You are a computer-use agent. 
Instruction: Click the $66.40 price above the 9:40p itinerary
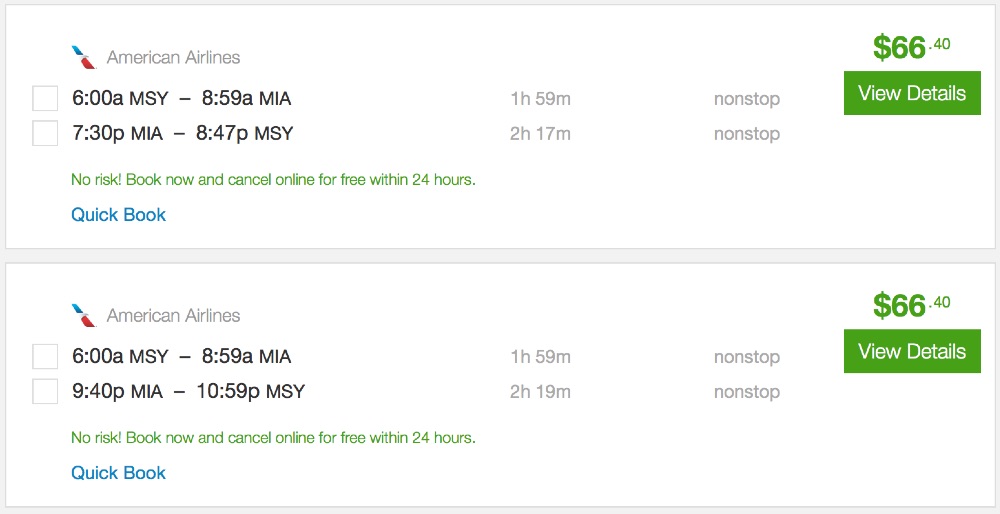click(911, 305)
